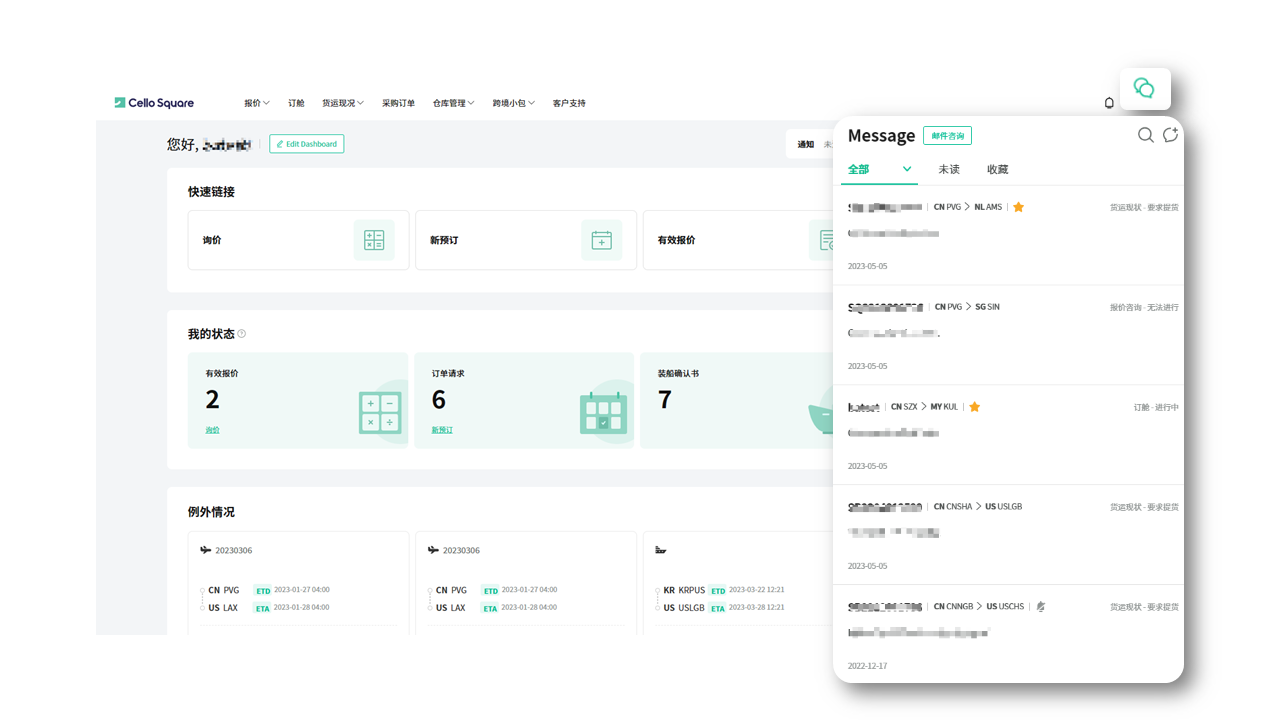Open the 全部 filter dropdown arrow

pyautogui.click(x=907, y=169)
